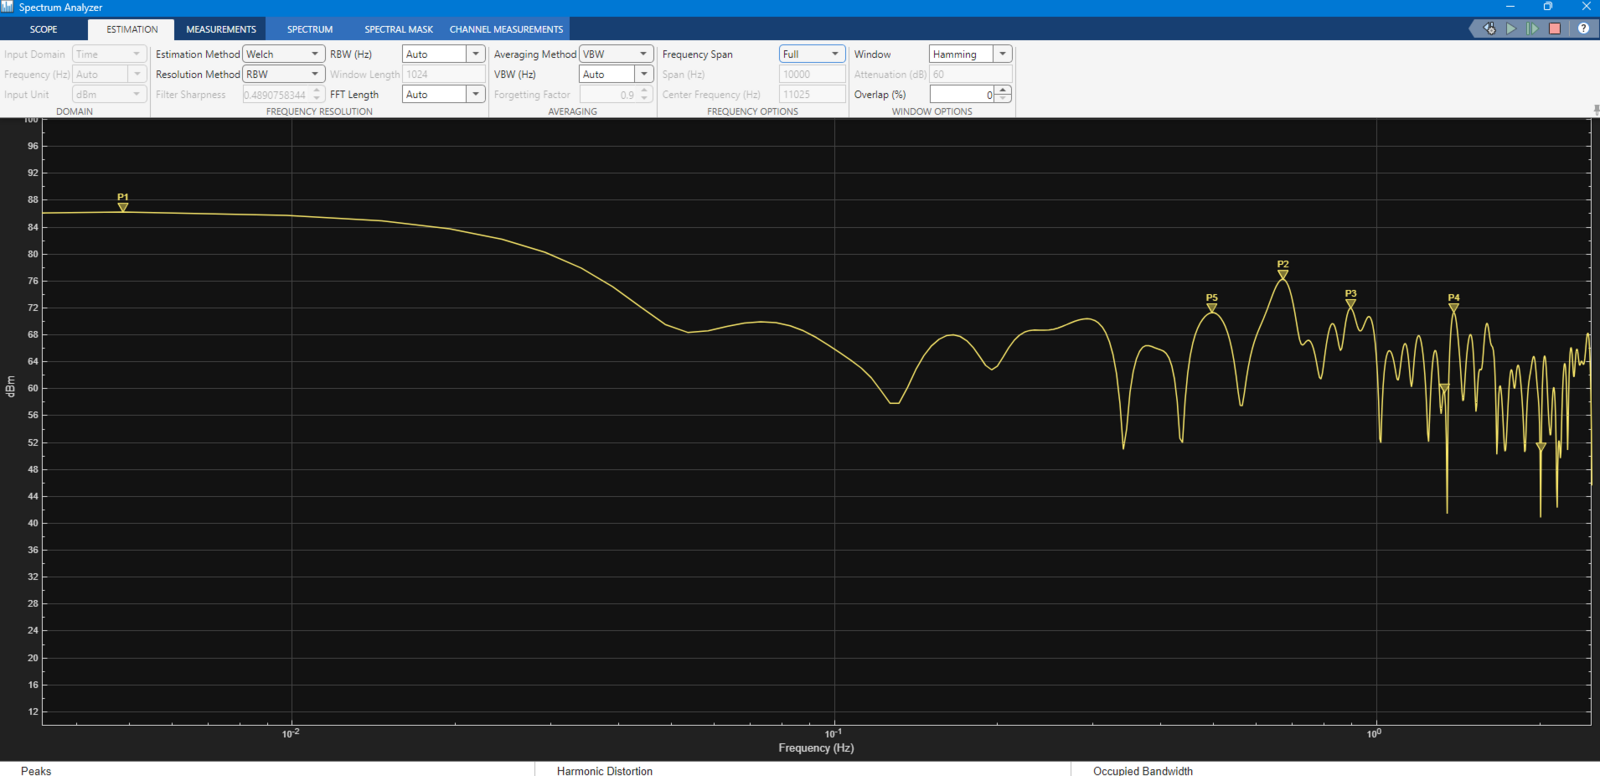Open the Resolution Method RBW dropdown

click(283, 74)
